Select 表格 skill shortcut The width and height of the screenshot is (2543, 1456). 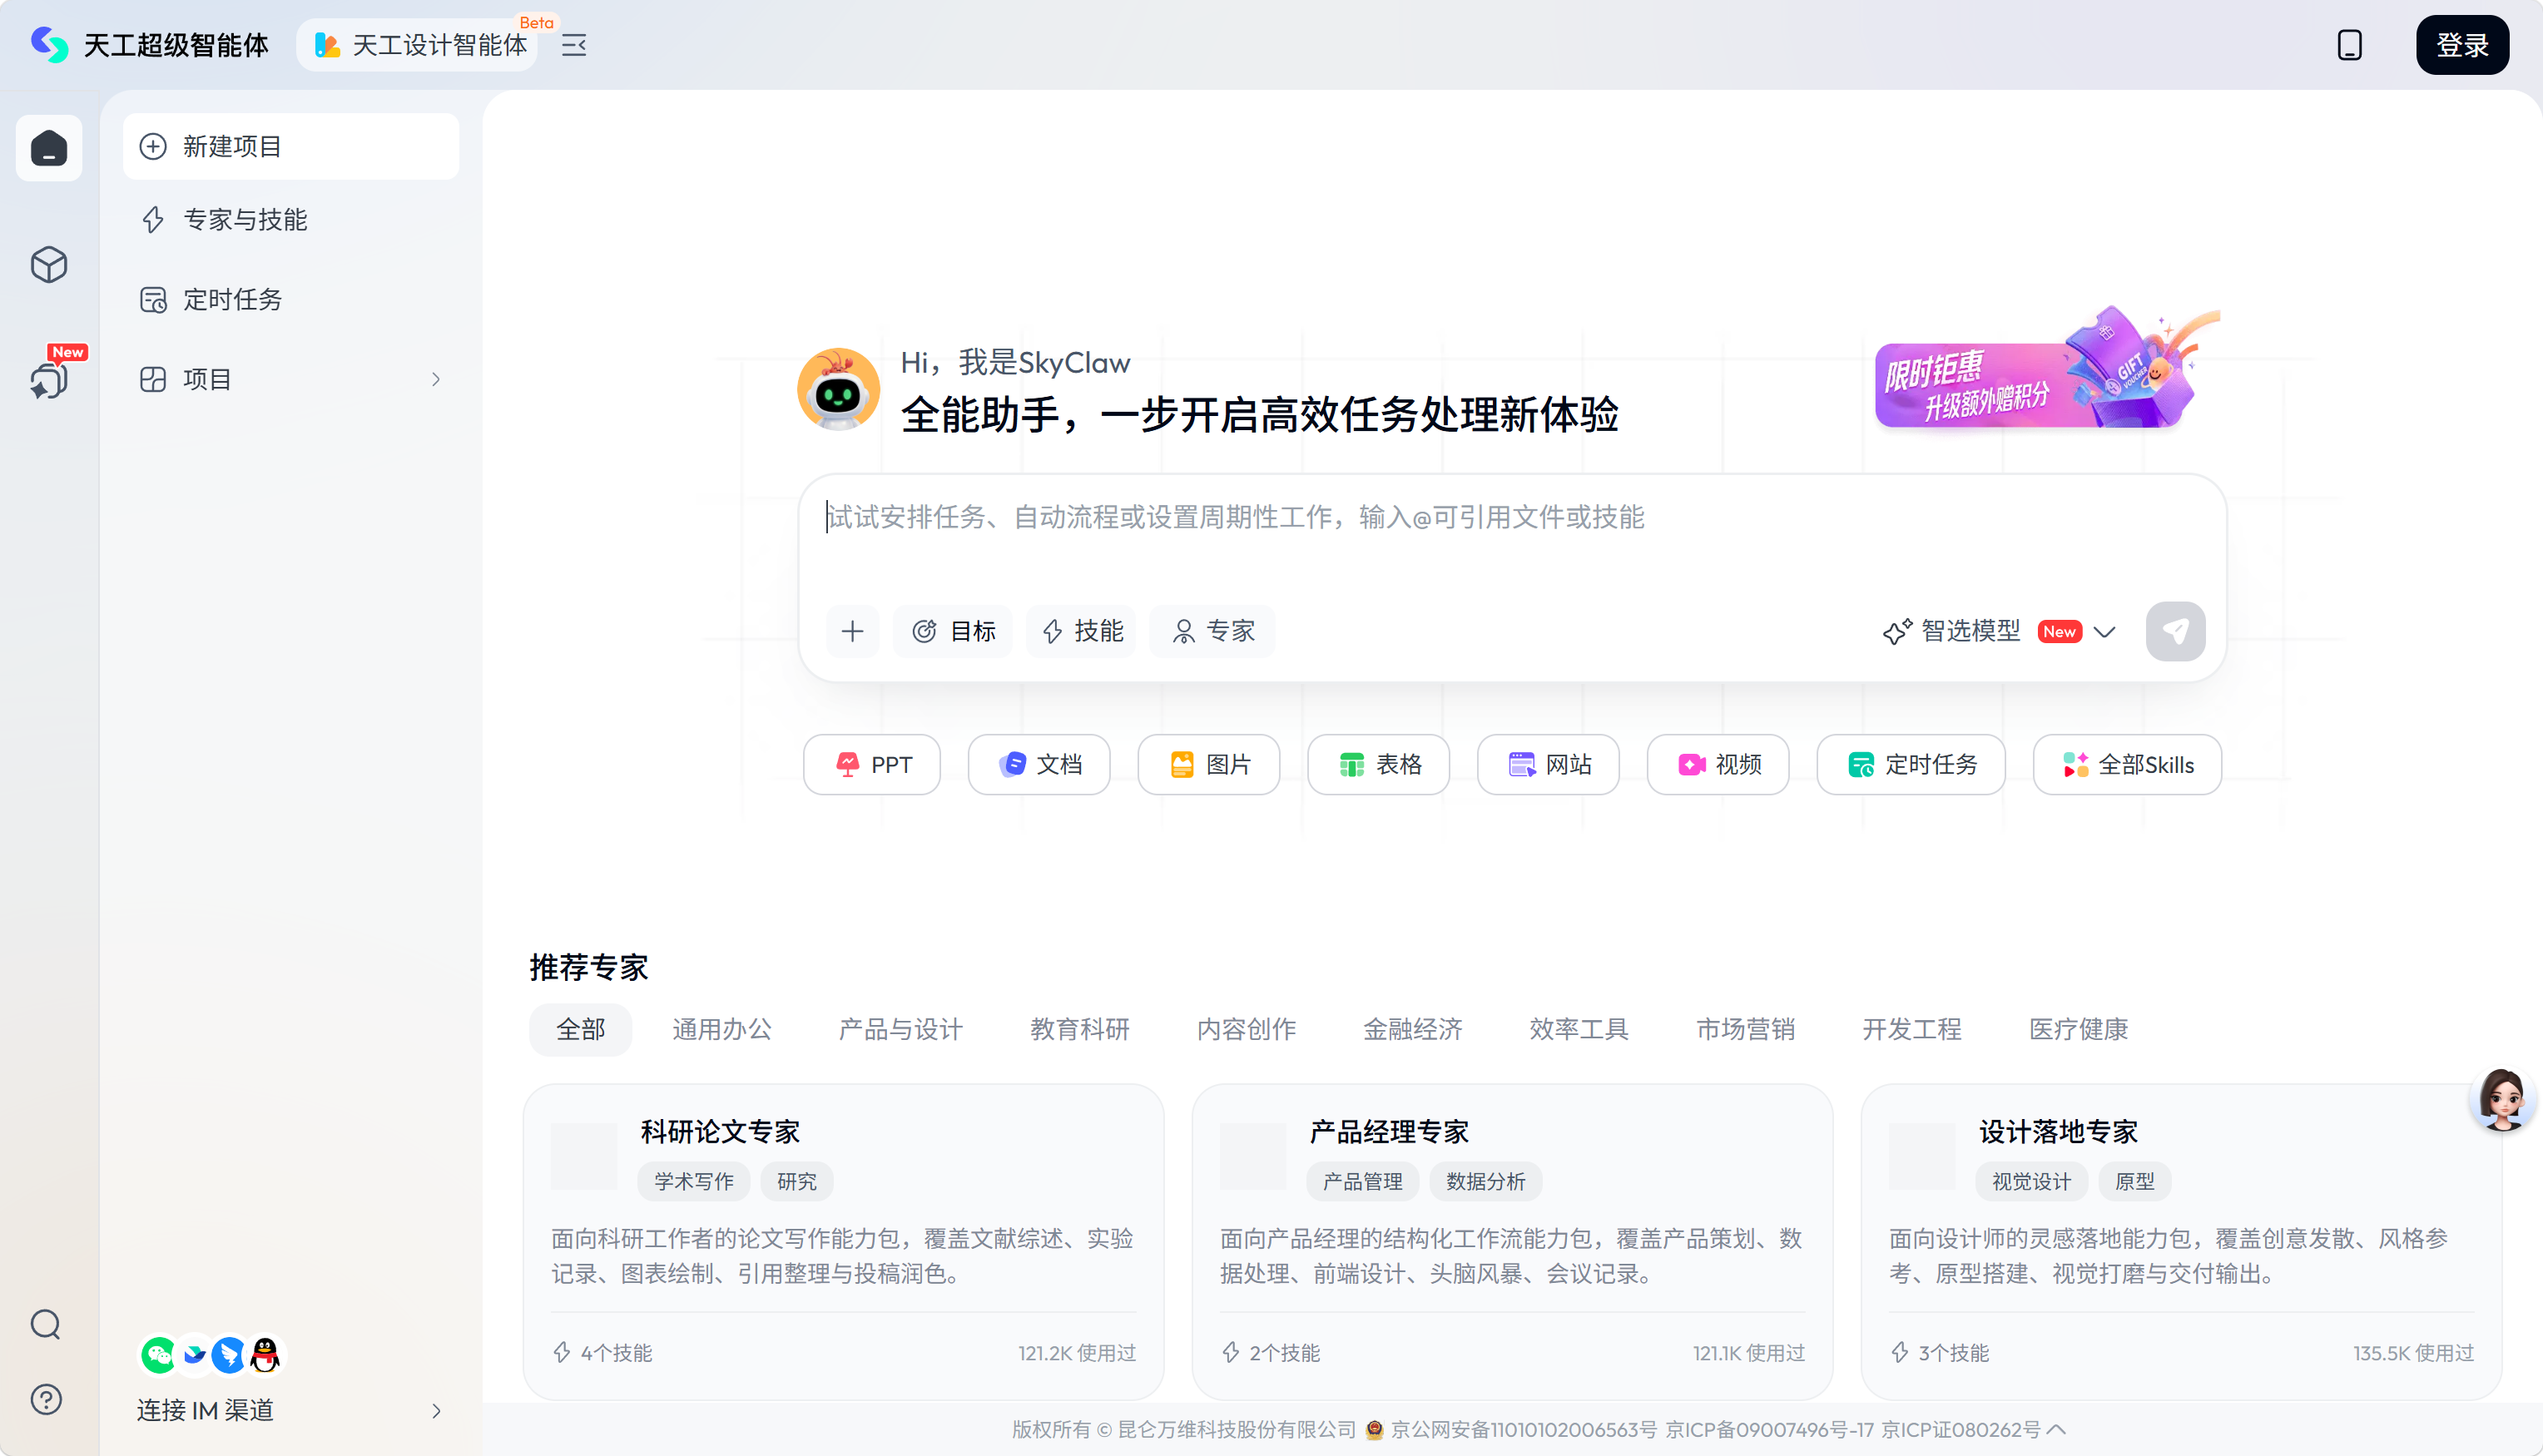pyautogui.click(x=1378, y=764)
